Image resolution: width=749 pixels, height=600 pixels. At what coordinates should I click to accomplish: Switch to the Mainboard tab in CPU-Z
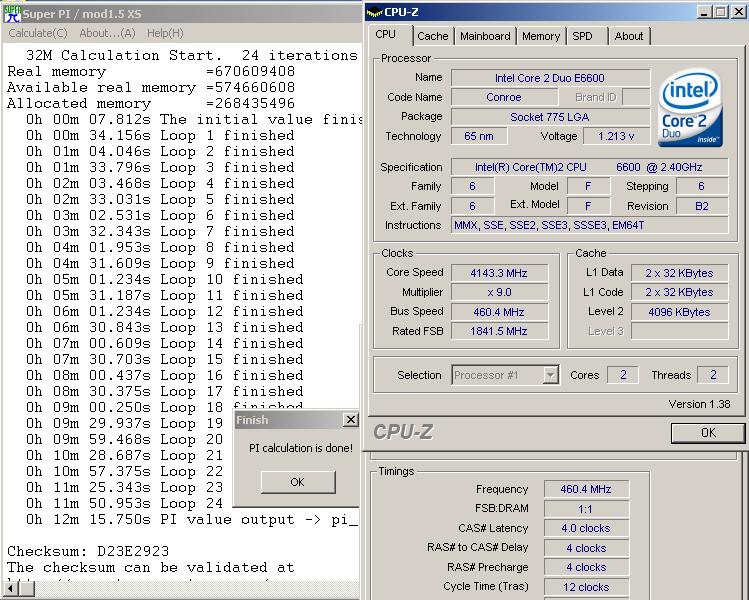(485, 36)
